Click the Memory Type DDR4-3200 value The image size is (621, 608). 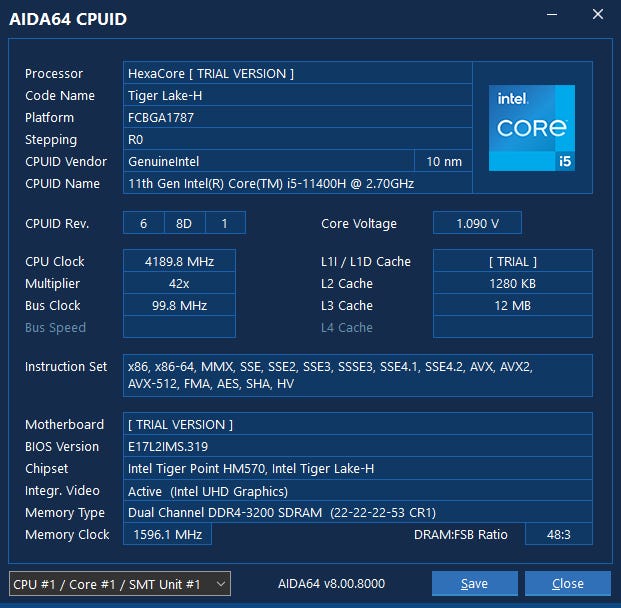358,513
